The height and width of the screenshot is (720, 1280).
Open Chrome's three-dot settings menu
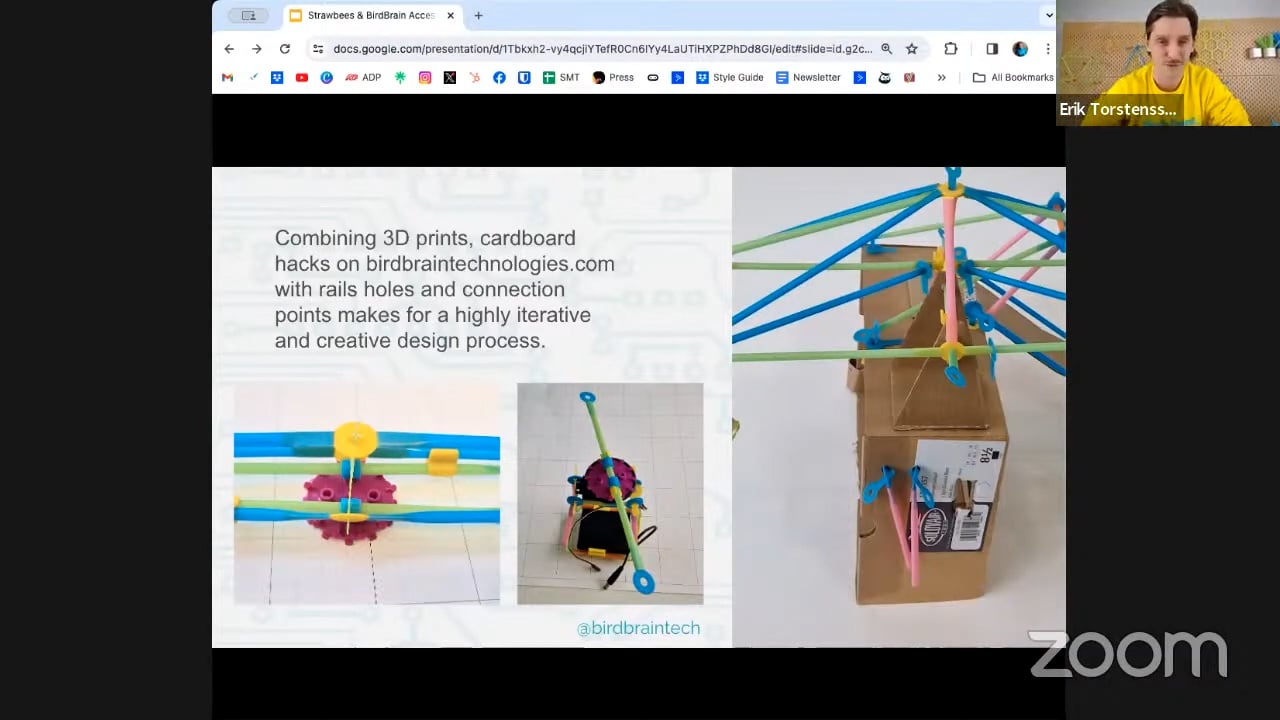pos(1047,48)
